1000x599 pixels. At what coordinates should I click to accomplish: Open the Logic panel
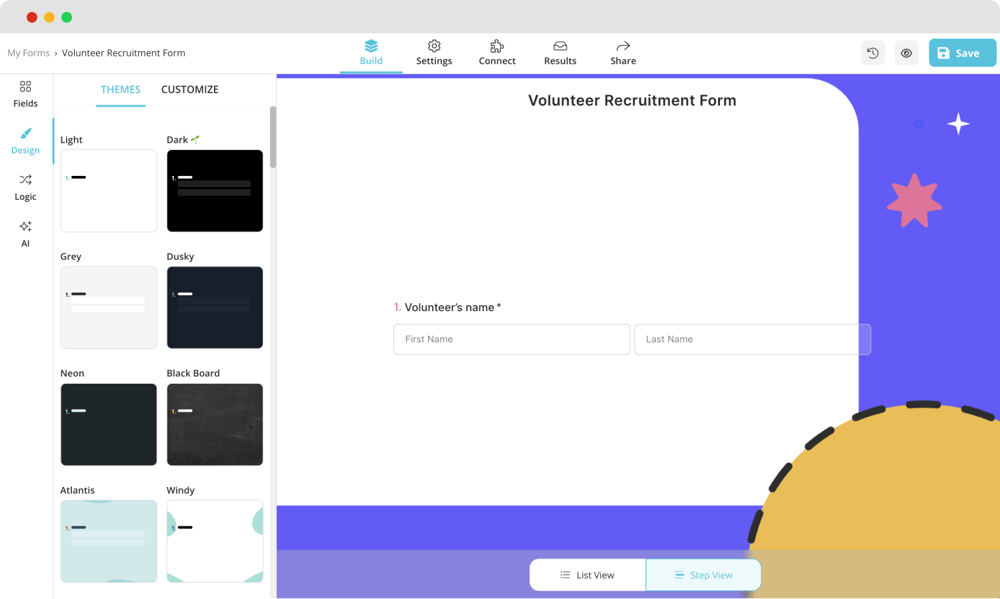25,187
